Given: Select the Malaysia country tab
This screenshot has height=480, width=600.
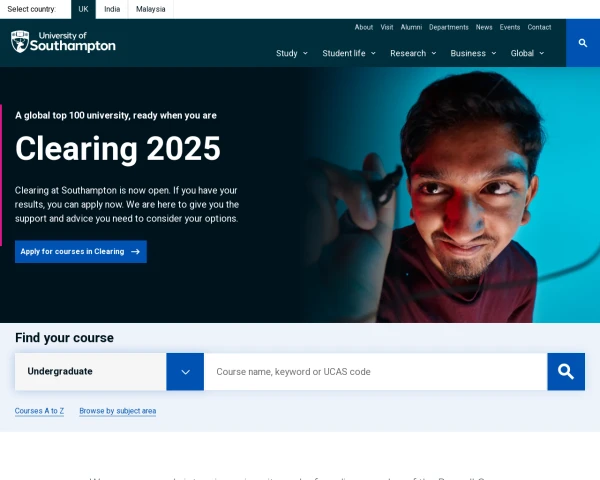Looking at the screenshot, I should click(x=151, y=9).
